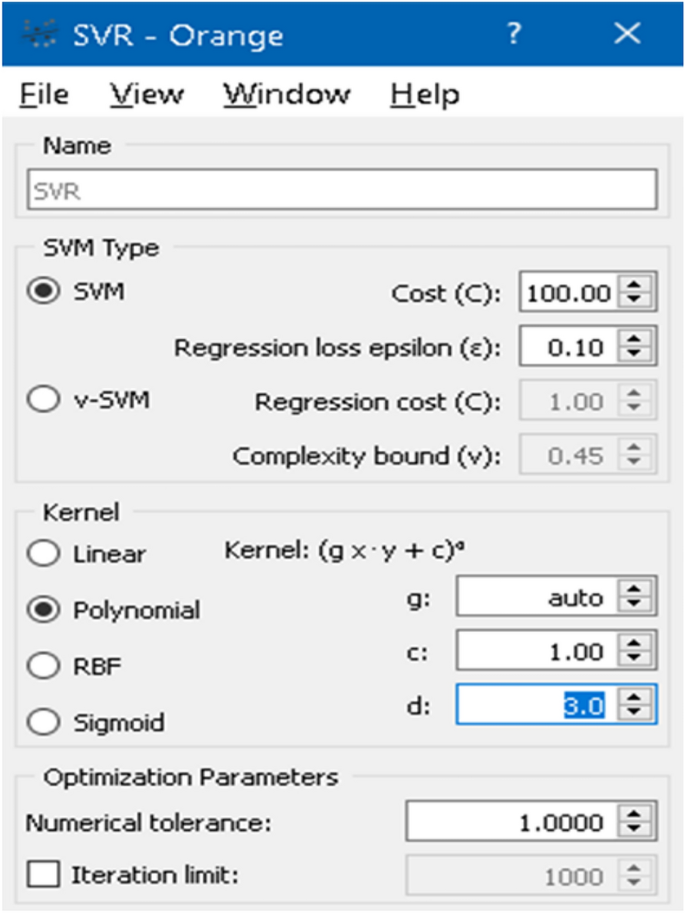Select the SVM type radio button
The image size is (685, 913).
click(44, 292)
